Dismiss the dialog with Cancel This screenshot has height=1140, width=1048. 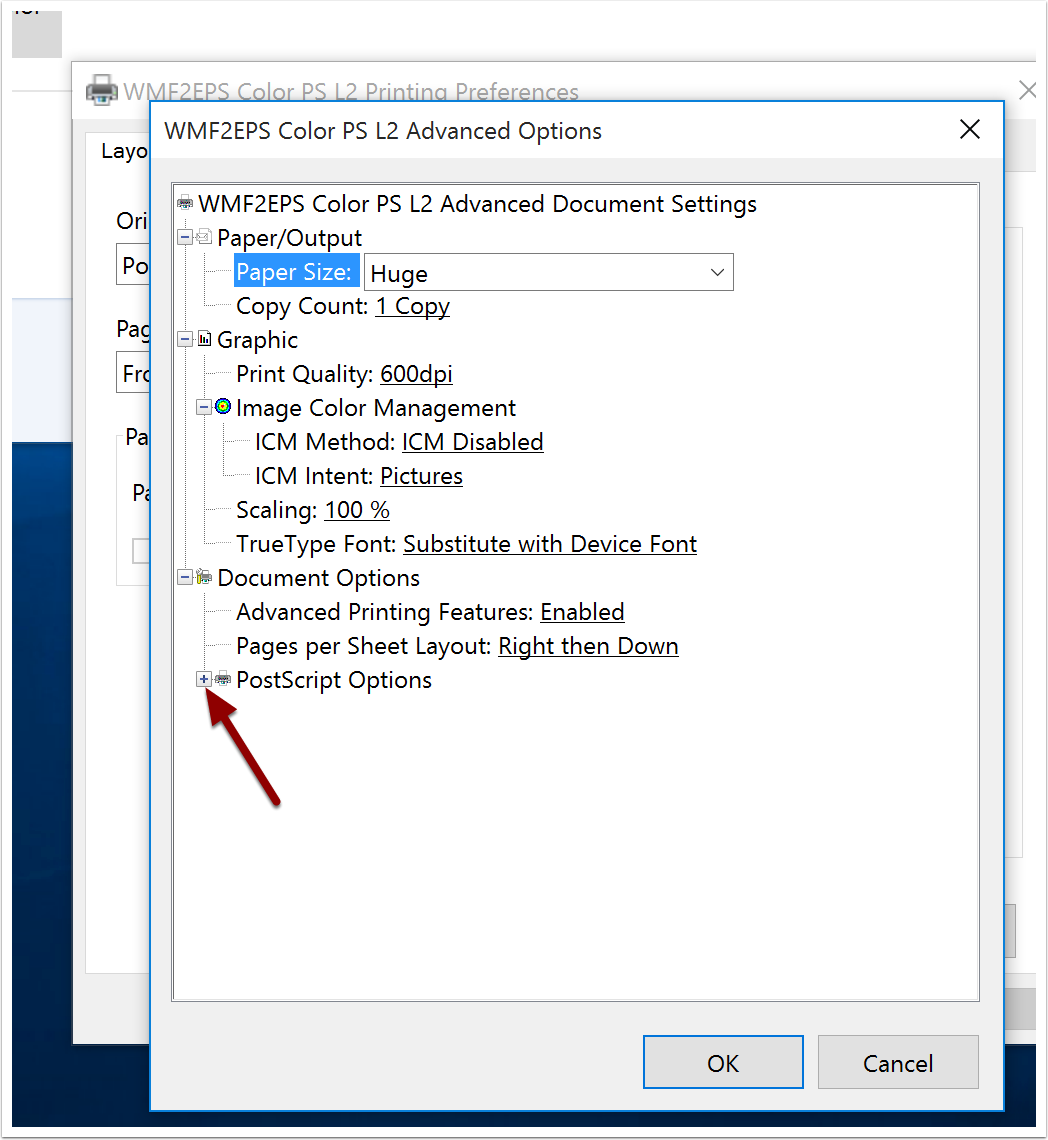(898, 1062)
